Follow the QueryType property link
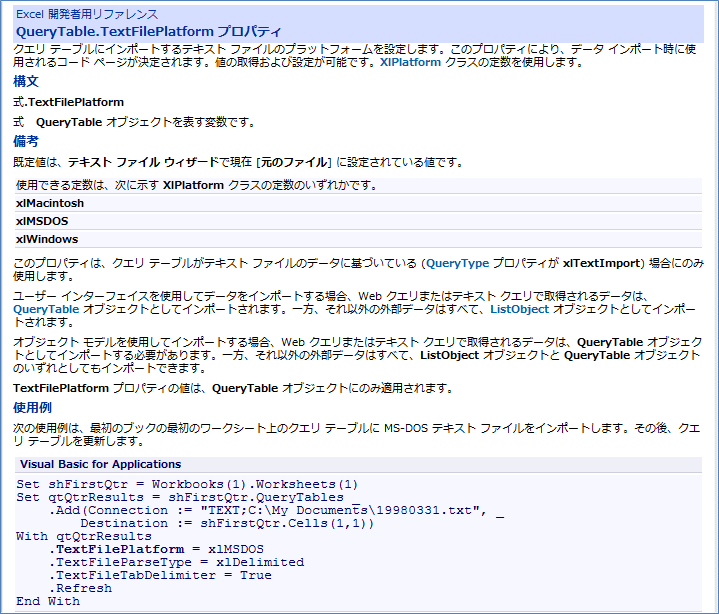 click(457, 263)
